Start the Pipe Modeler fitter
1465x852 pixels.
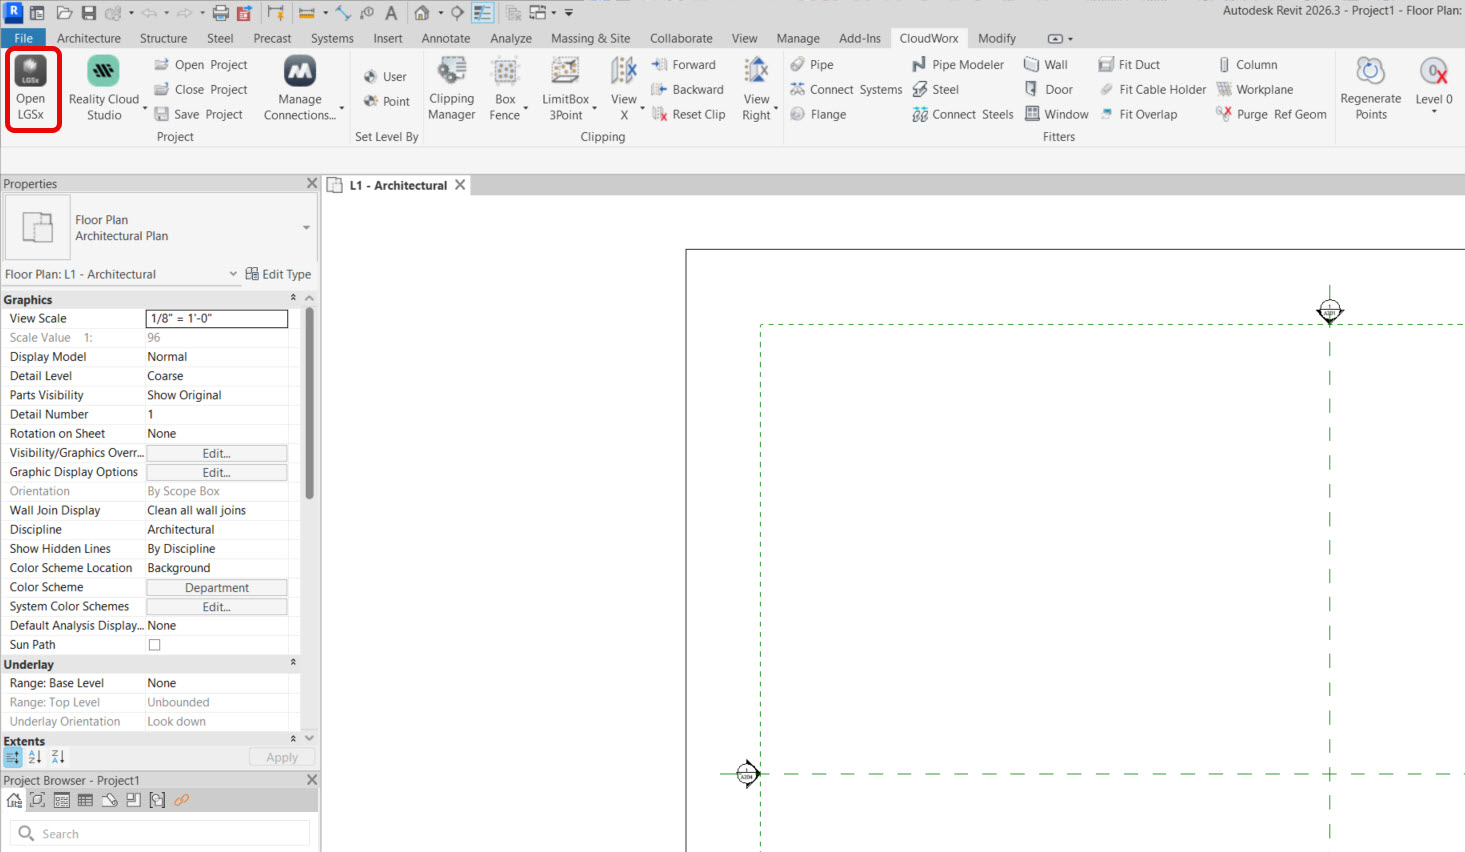957,65
